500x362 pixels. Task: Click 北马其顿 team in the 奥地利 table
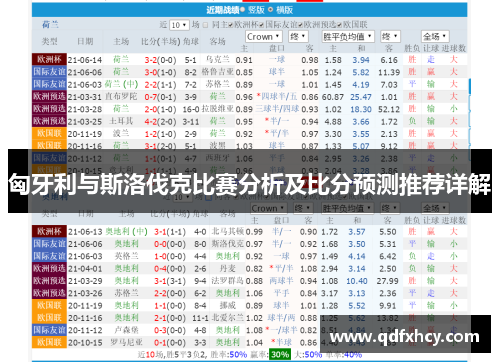click(228, 232)
